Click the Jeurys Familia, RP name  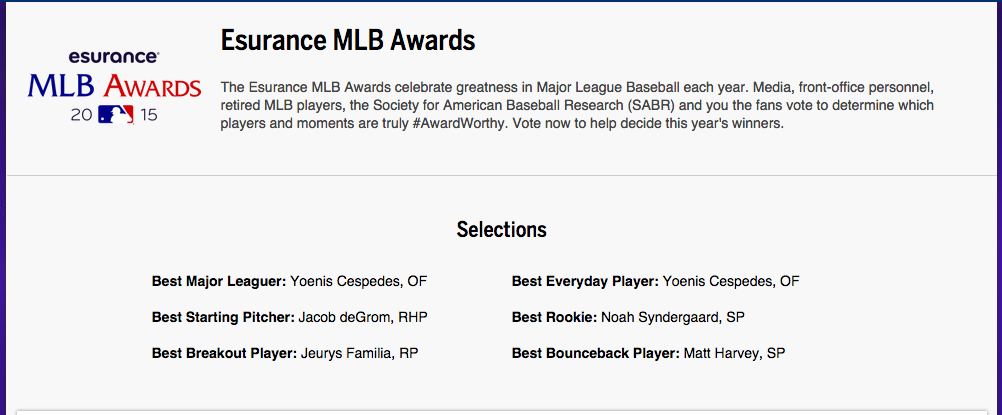360,353
